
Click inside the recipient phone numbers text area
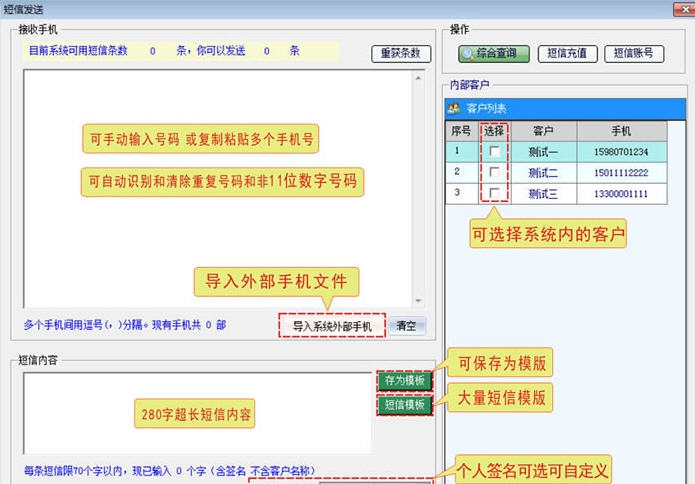pyautogui.click(x=218, y=189)
